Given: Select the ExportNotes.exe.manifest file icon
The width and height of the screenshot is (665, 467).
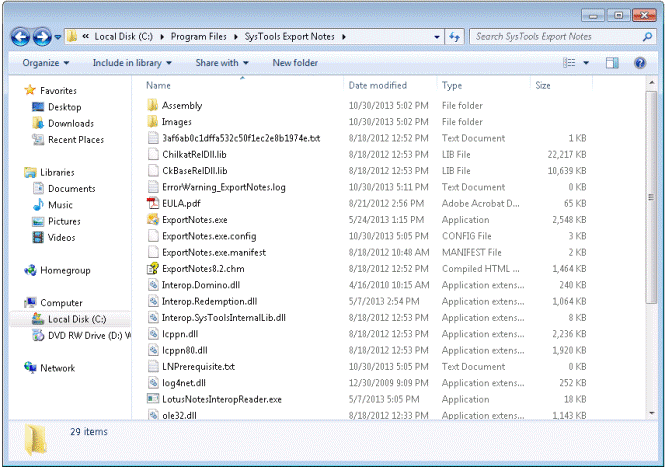Looking at the screenshot, I should 153,252.
